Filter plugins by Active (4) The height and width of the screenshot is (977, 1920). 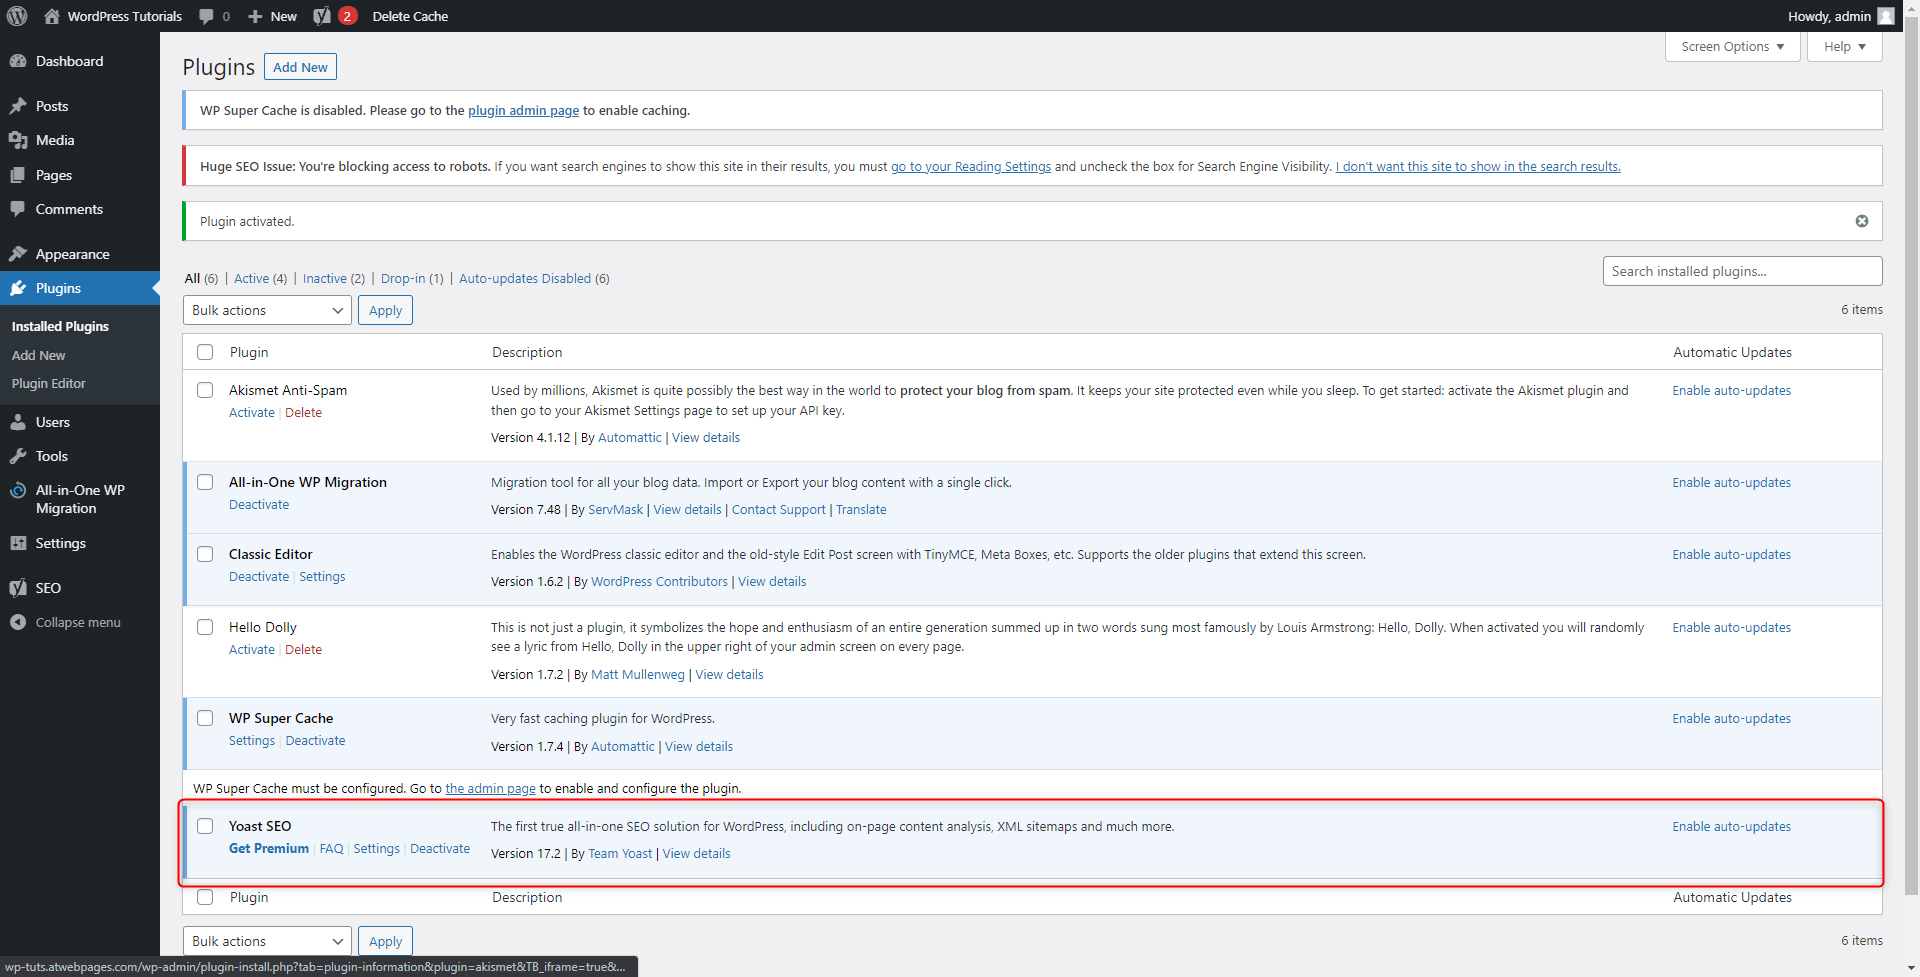pos(260,278)
